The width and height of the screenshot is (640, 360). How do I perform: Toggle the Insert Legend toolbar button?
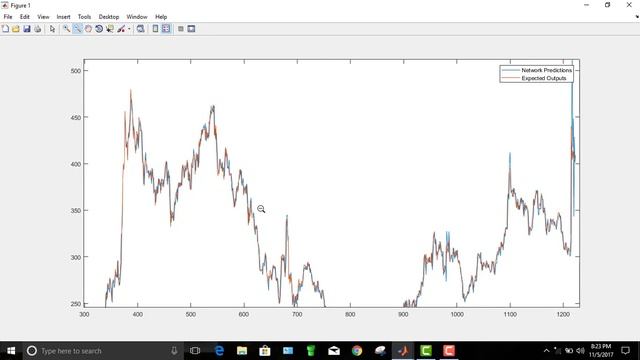click(x=166, y=29)
